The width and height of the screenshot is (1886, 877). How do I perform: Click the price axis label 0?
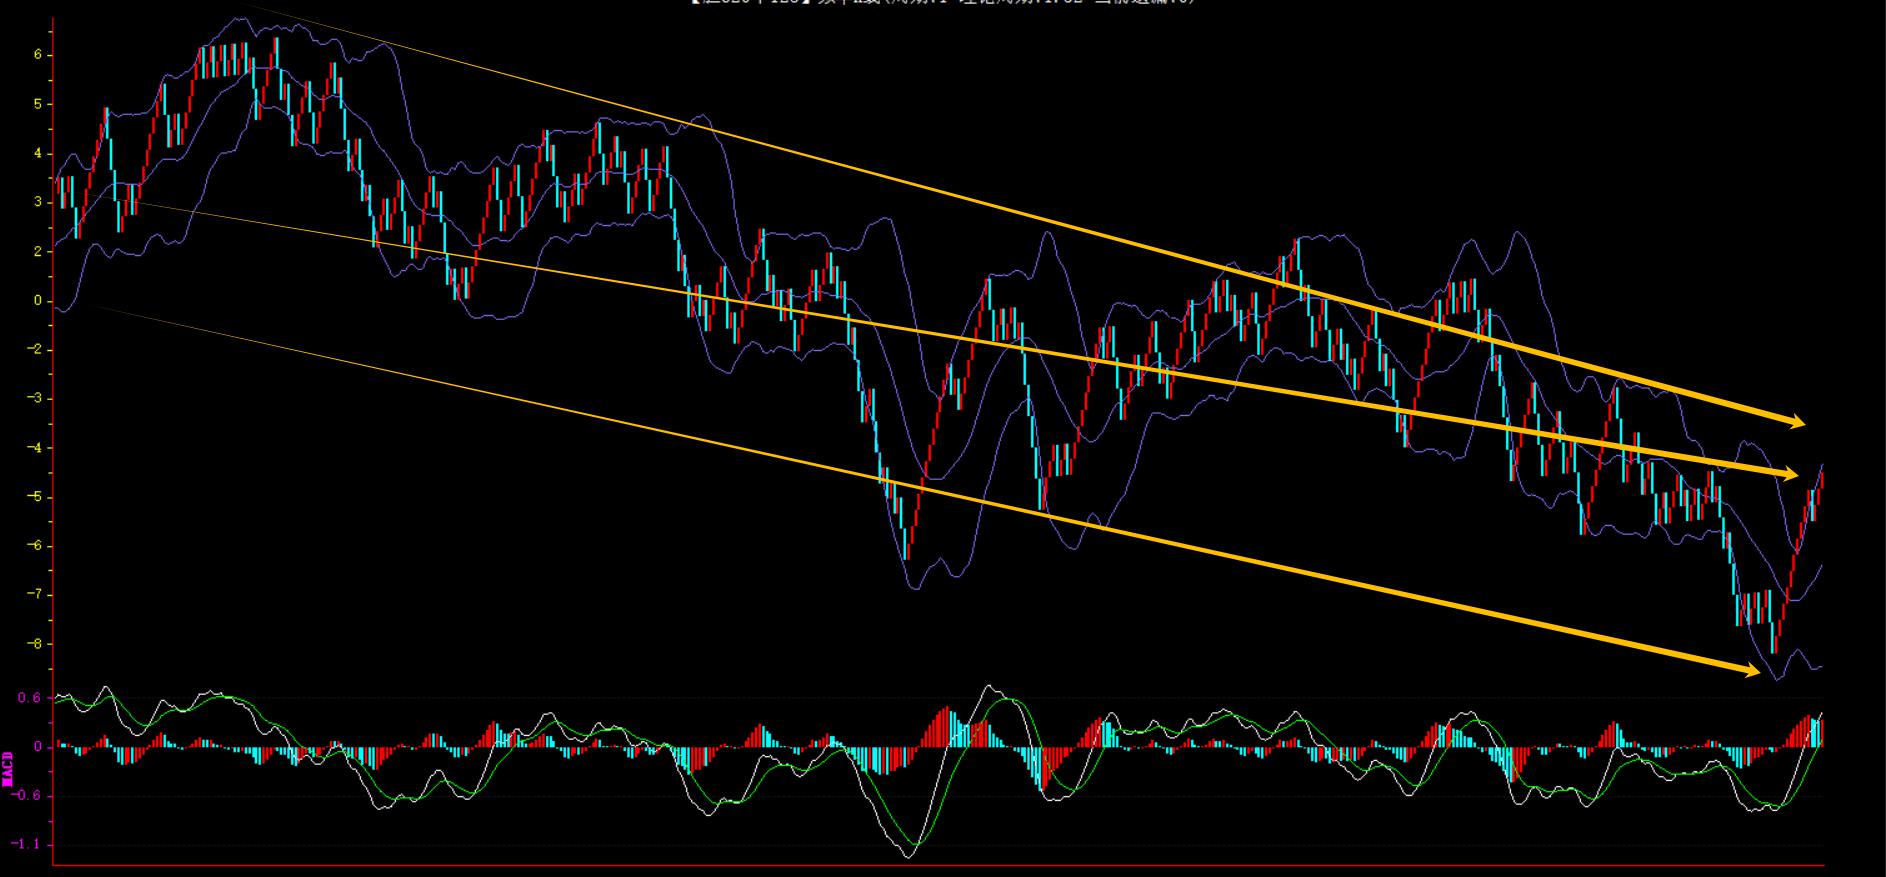click(x=38, y=301)
